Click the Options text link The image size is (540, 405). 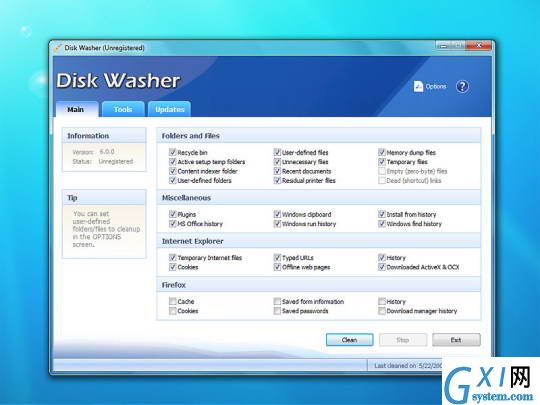[436, 86]
